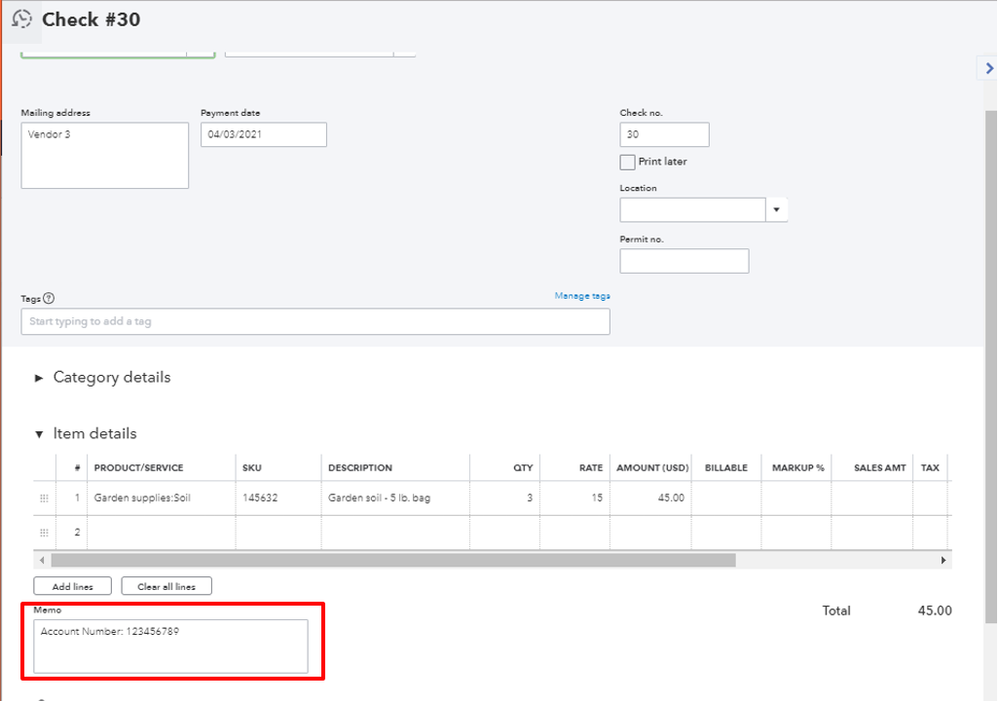Click the Tags help question mark icon
The image size is (999, 701).
pos(49,298)
